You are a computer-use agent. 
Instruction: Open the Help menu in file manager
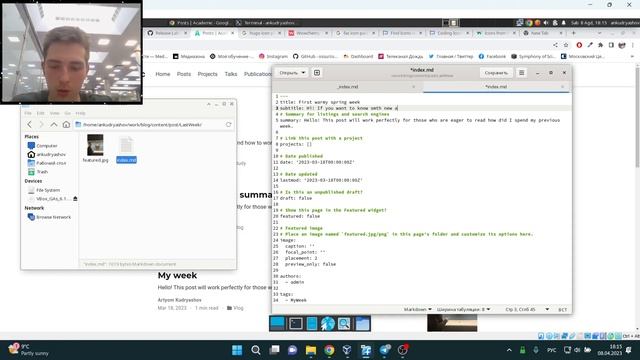[80, 113]
